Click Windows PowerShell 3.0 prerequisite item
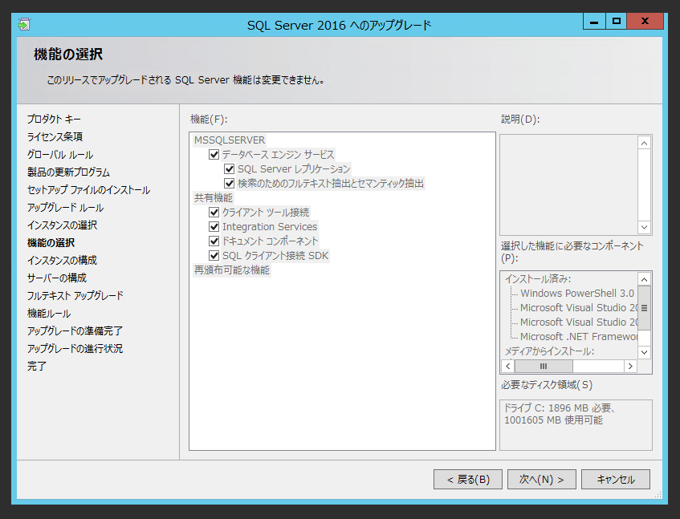Viewport: 680px width, 519px height. click(577, 293)
